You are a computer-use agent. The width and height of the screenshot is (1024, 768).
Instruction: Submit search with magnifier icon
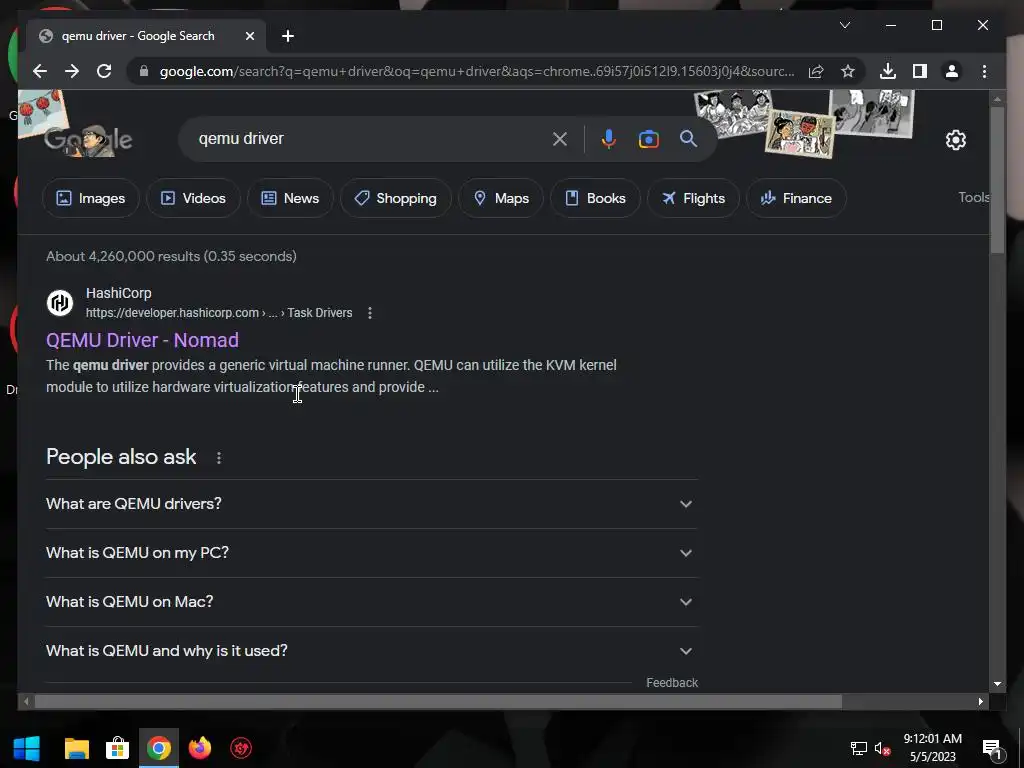pos(688,138)
